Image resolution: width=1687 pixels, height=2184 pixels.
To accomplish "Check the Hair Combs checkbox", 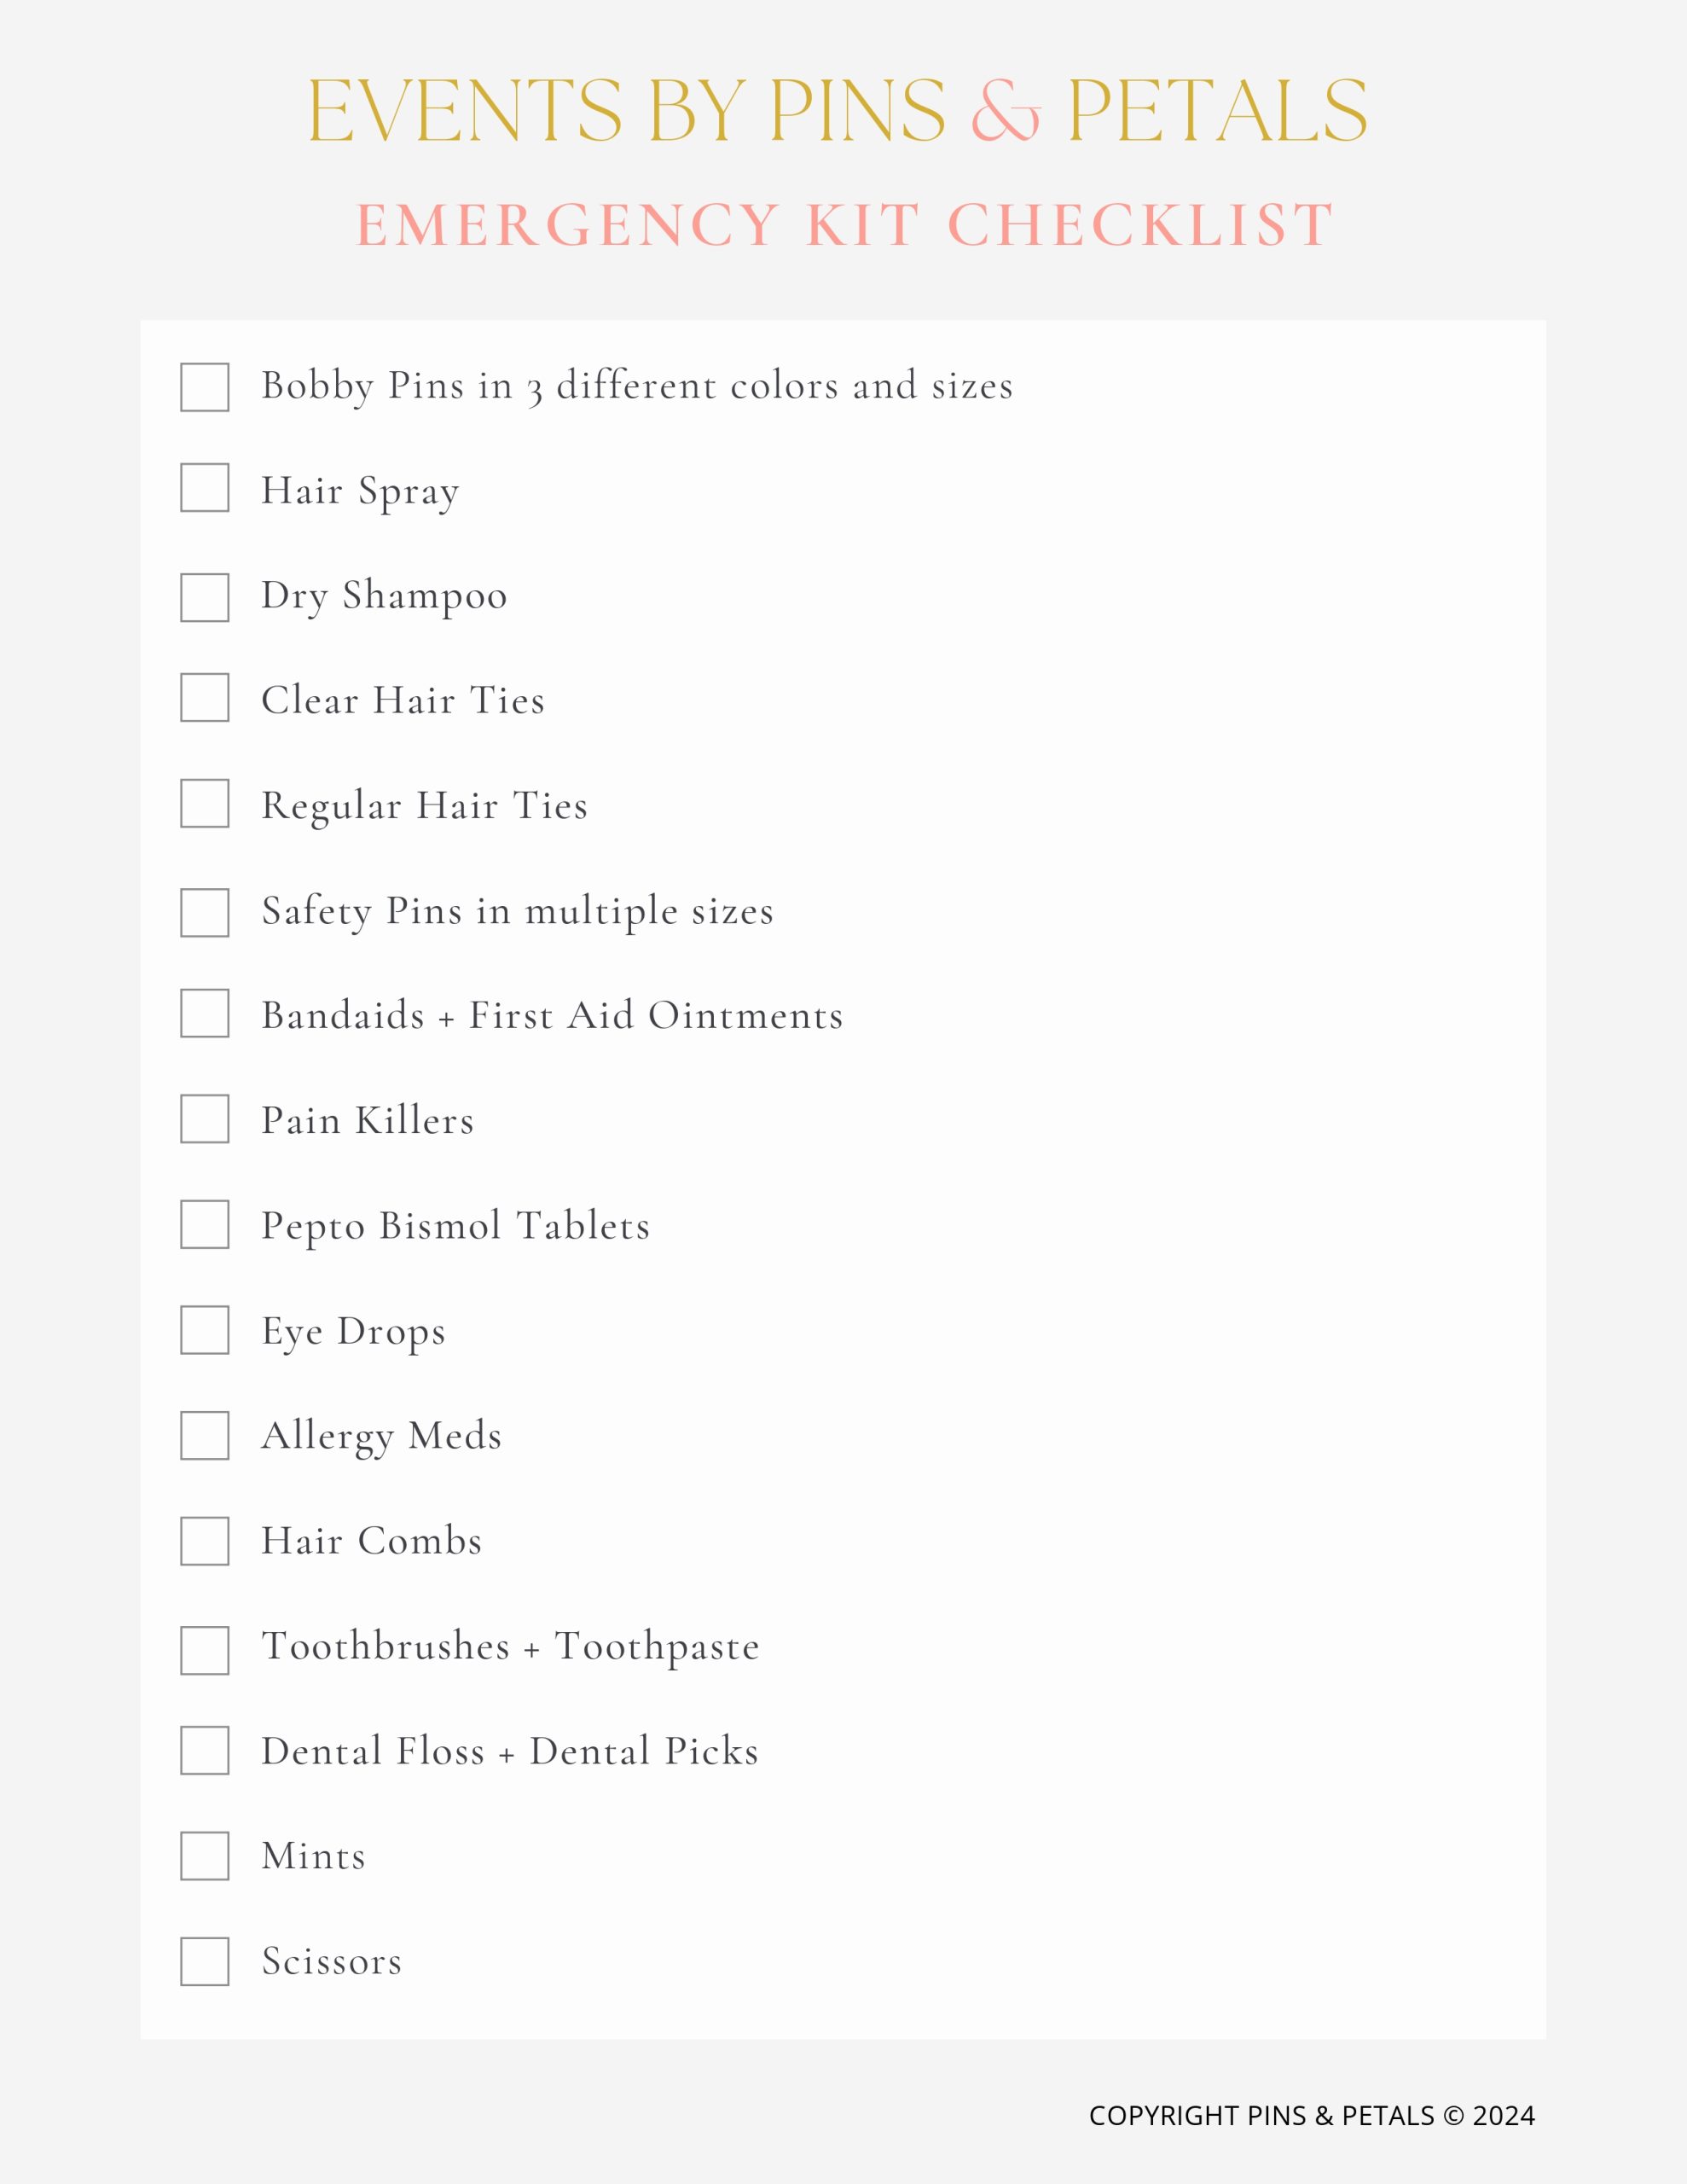I will pyautogui.click(x=204, y=1540).
